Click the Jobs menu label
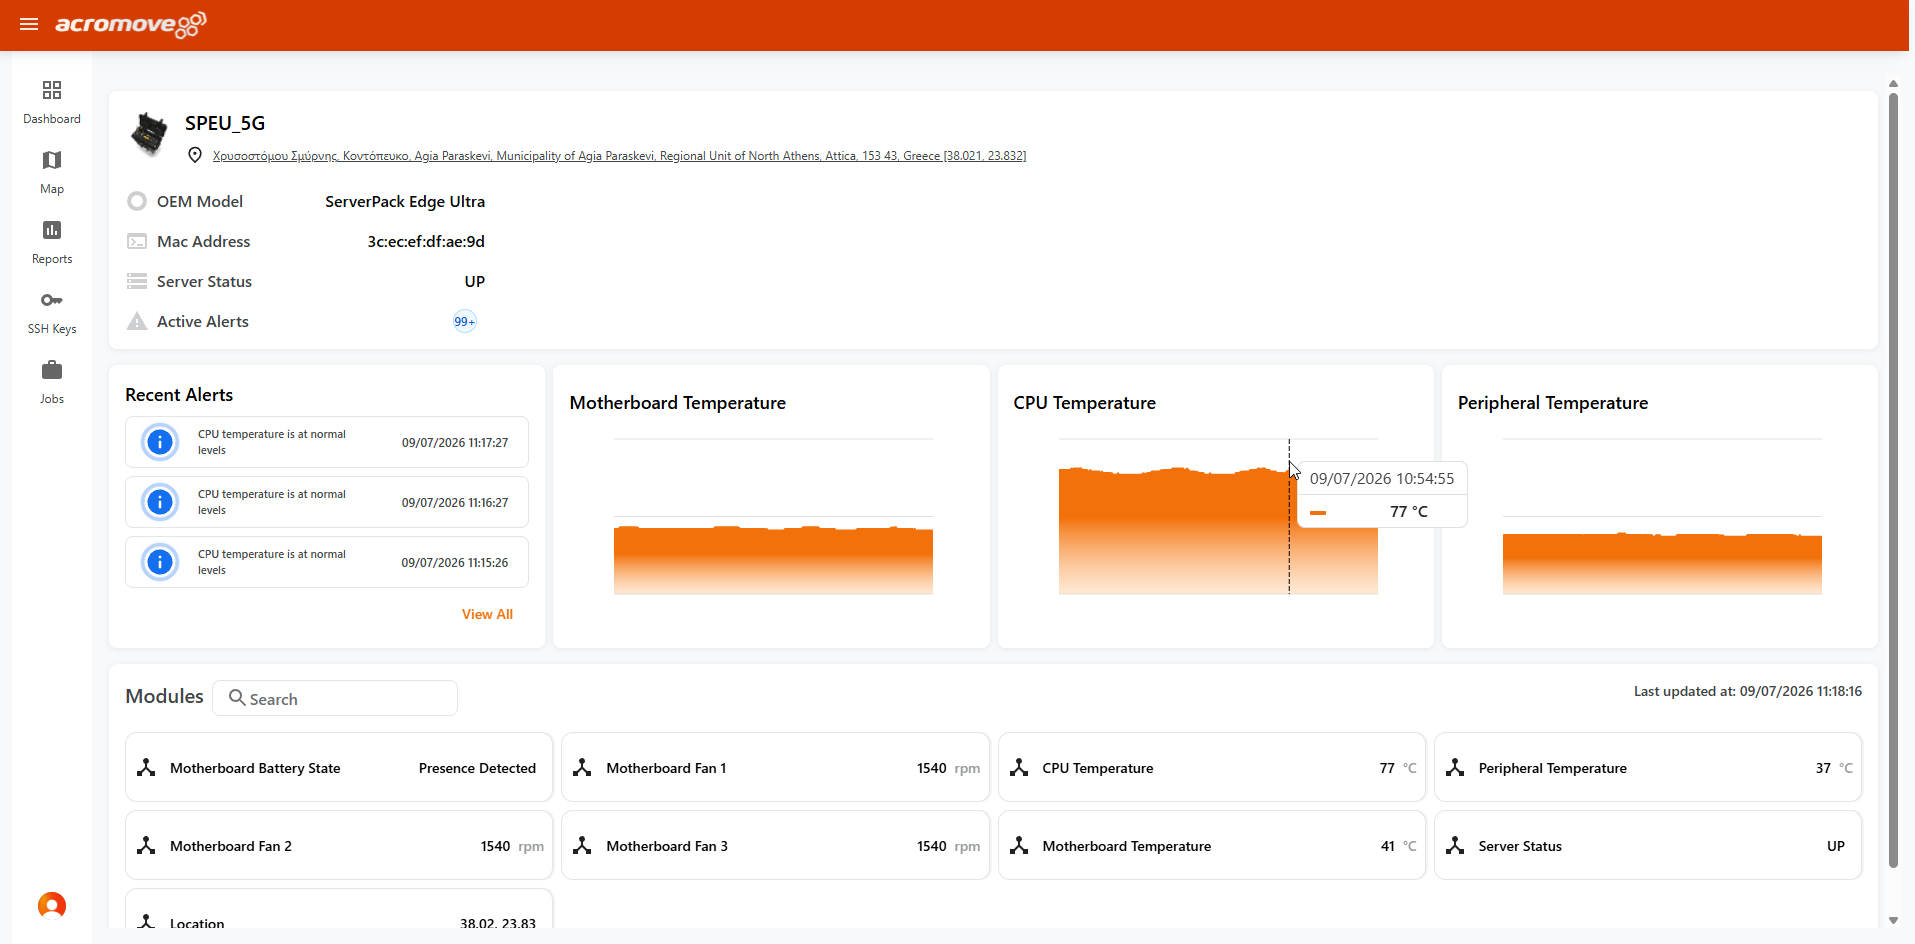Screen dimensions: 1915x944 (x=52, y=399)
